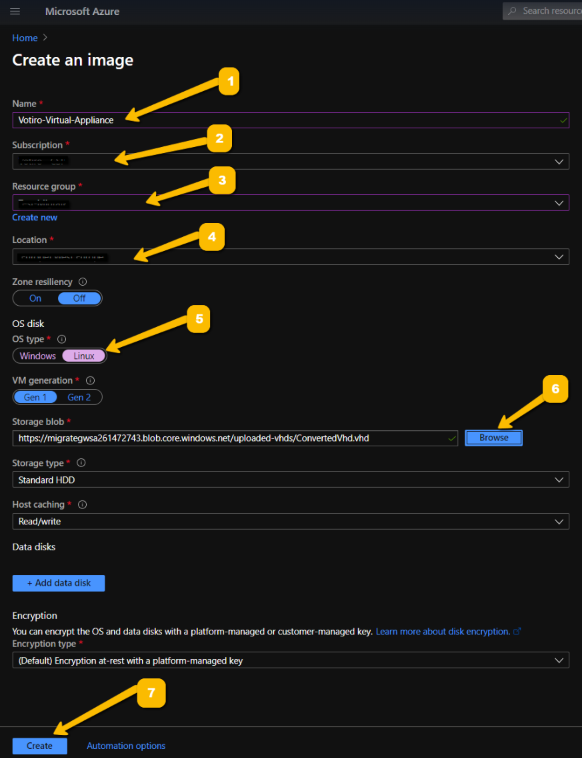Choose Gen 2 VM generation
The height and width of the screenshot is (758, 582).
tap(79, 397)
